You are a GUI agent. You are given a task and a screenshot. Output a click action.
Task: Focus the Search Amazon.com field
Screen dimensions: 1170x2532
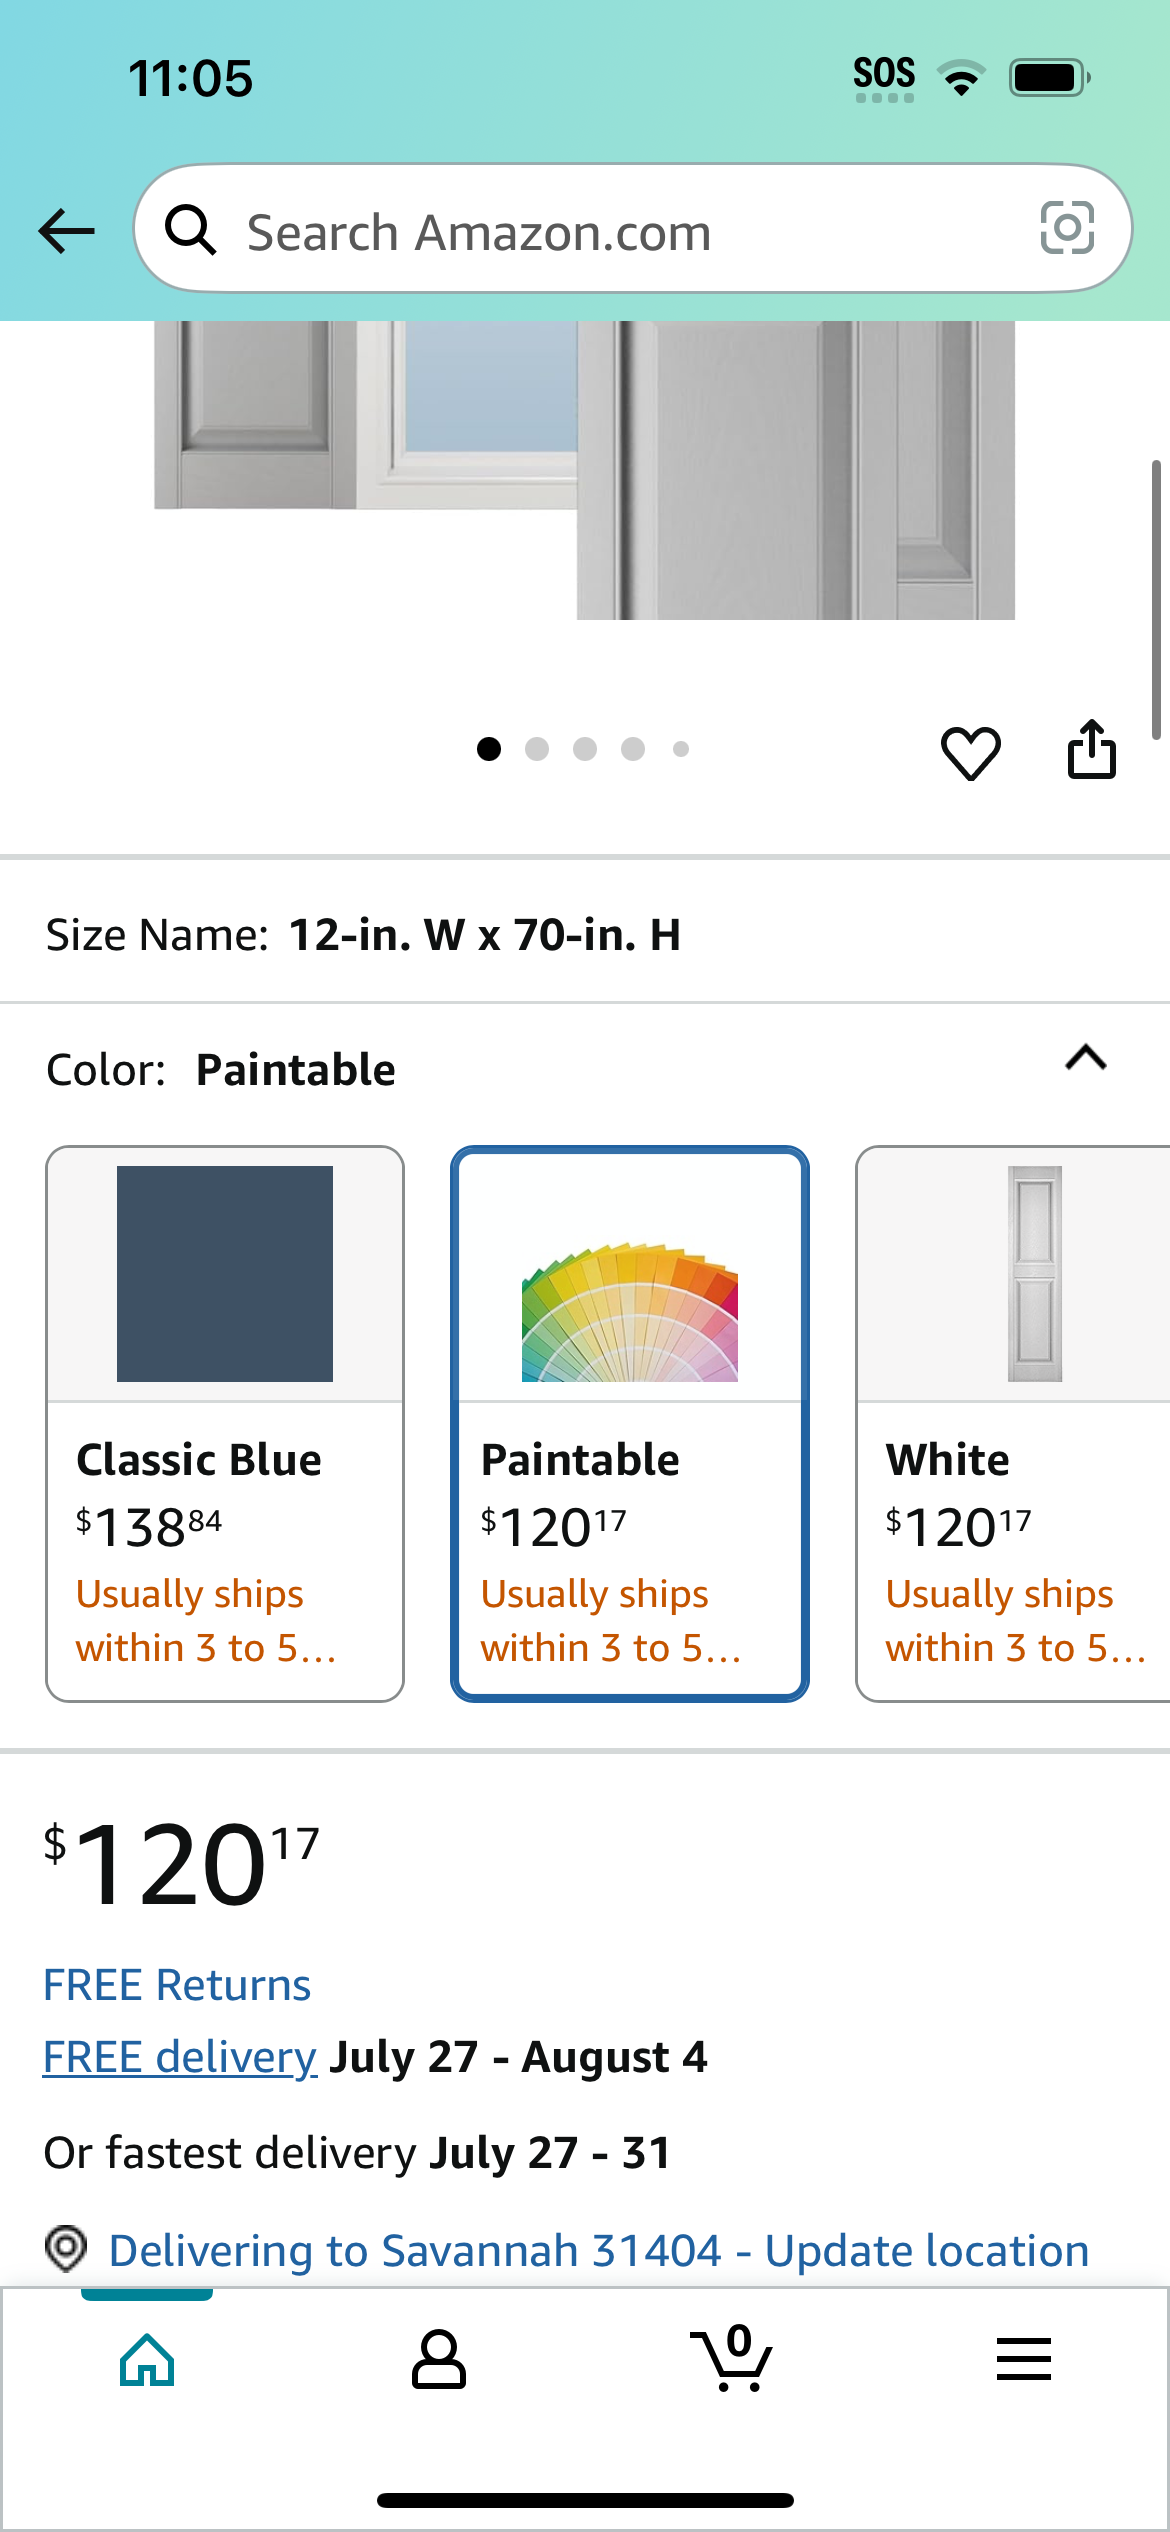point(633,229)
